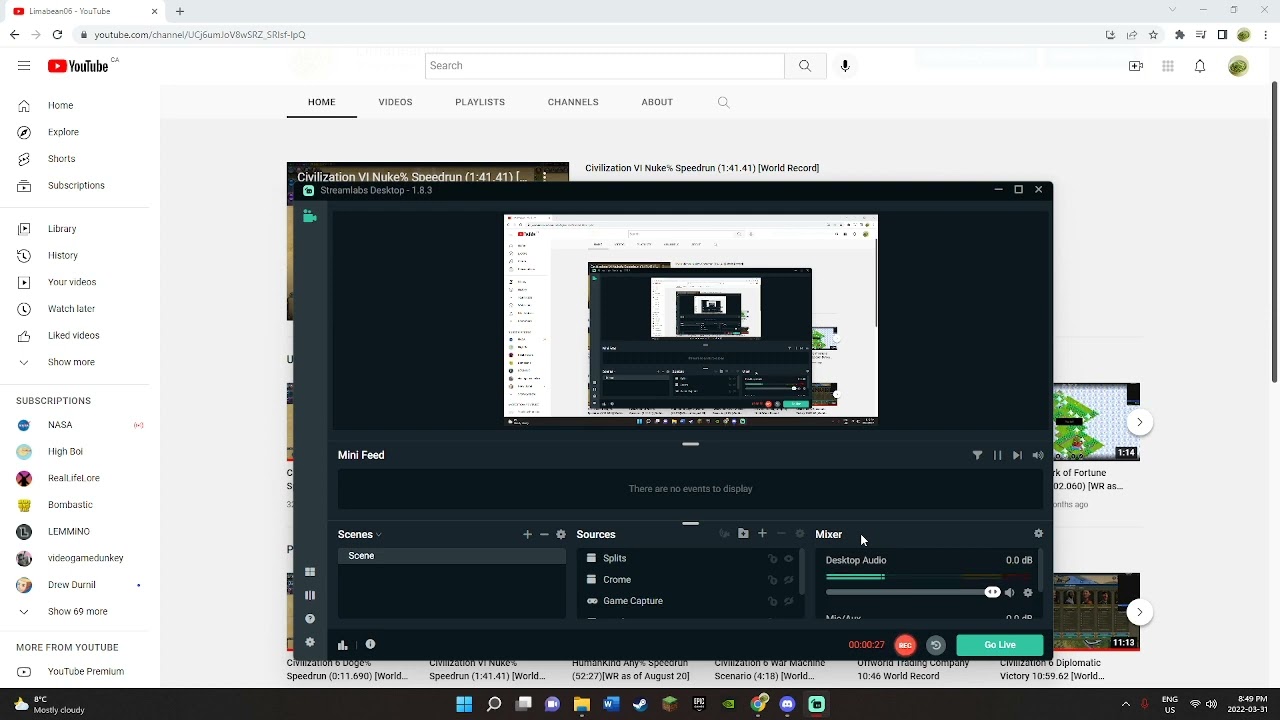Open NASA subscription channel
Screen dimensions: 1280x720
pos(75,425)
